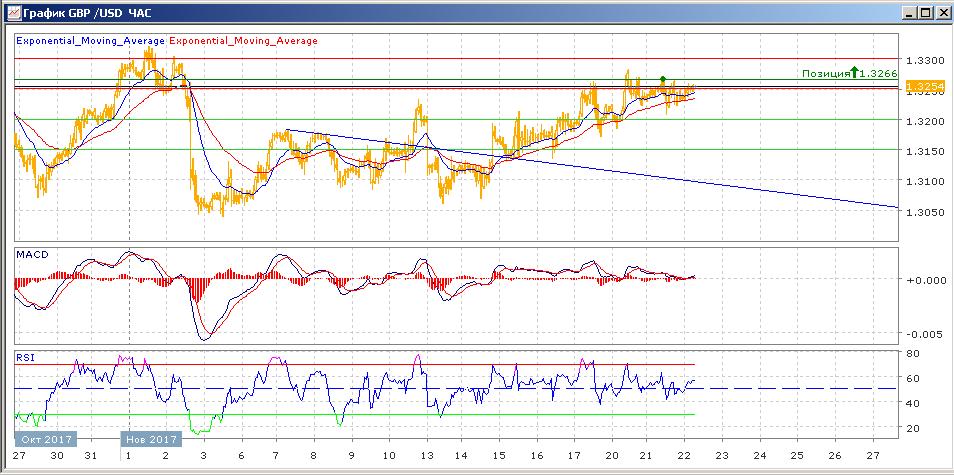Minimize the GBP/USD chart window

tap(908, 12)
